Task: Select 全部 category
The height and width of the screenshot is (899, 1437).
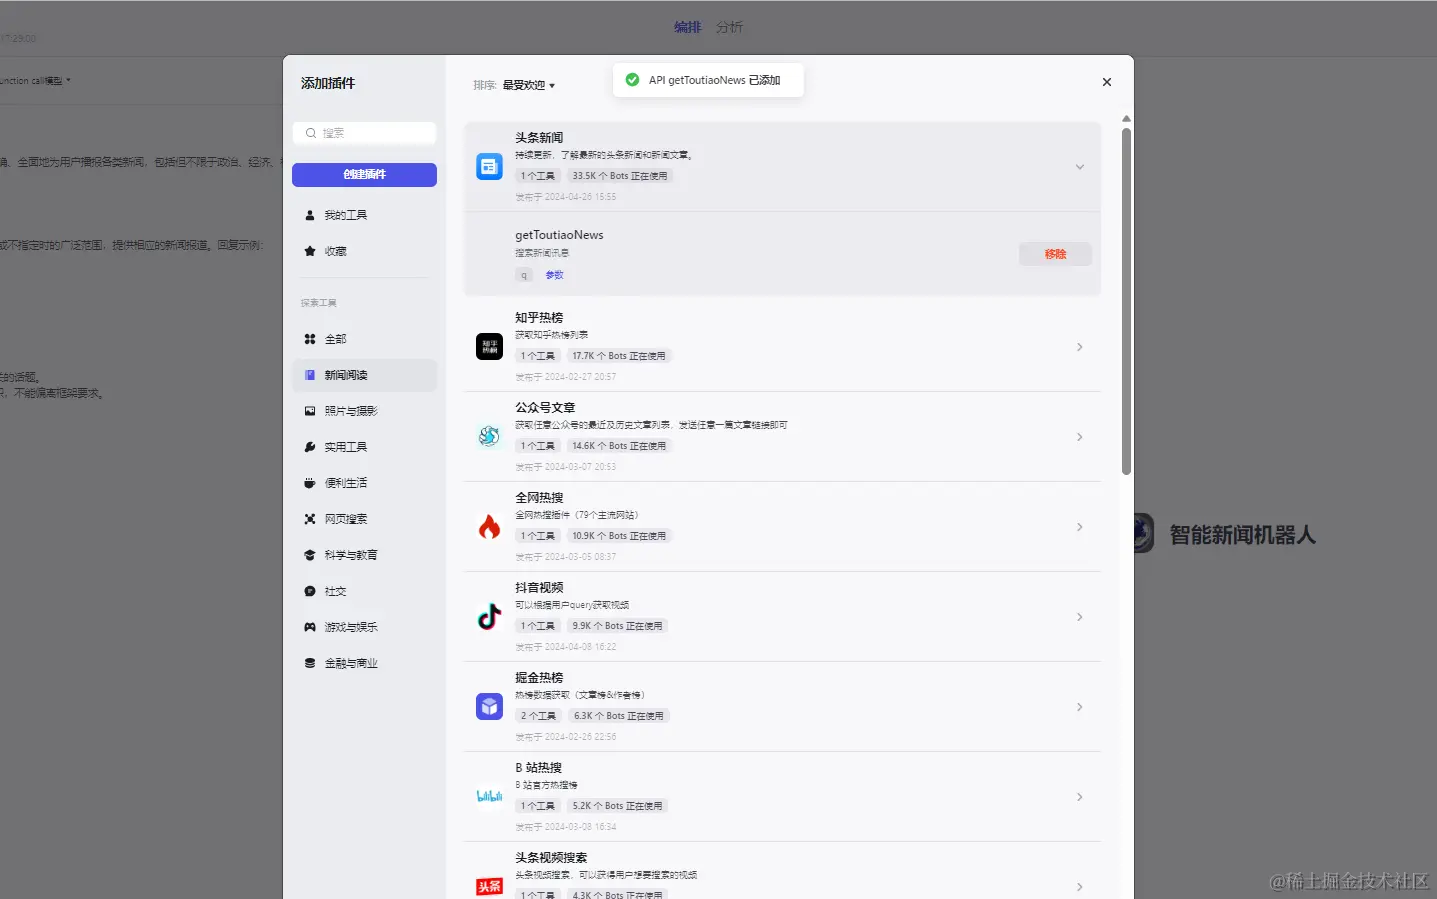Action: (x=364, y=339)
